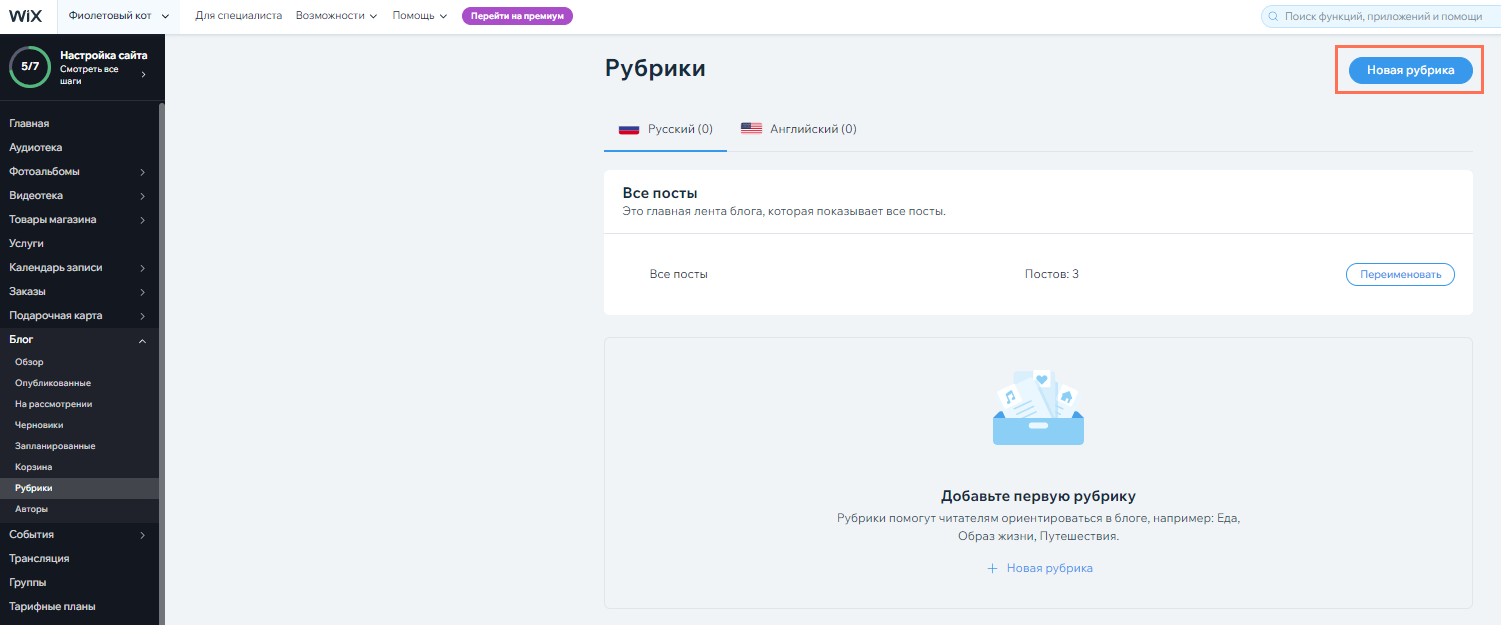Click the search field for functions and apps
This screenshot has height=625, width=1501.
pyautogui.click(x=1381, y=17)
